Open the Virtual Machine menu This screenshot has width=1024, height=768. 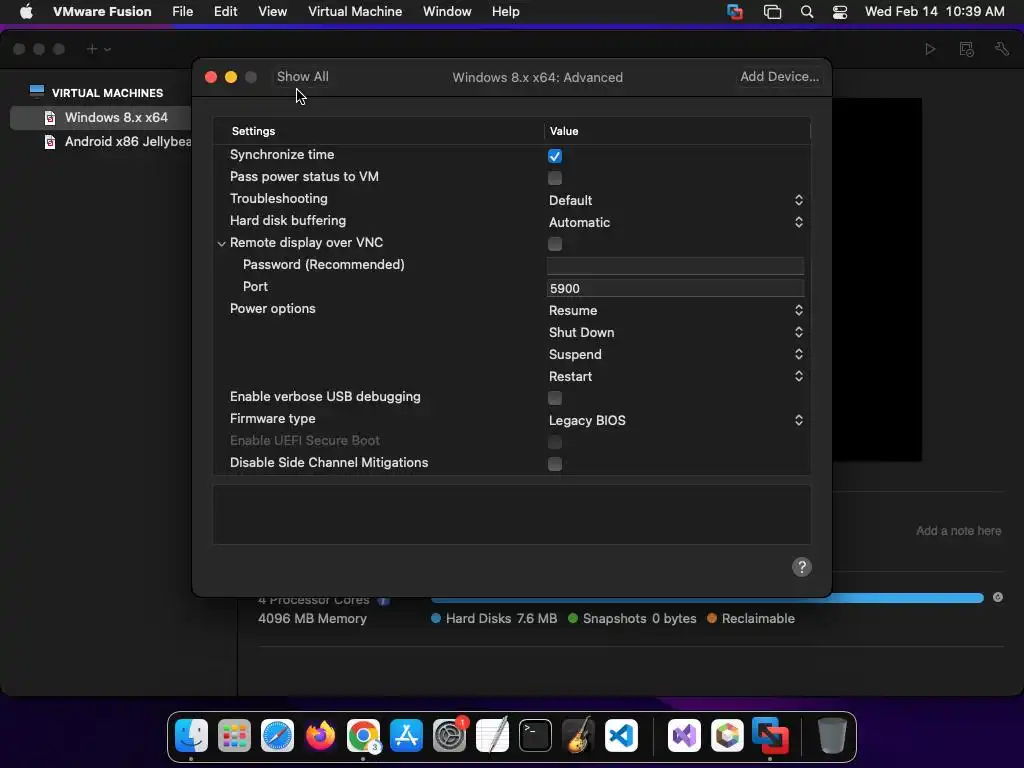click(x=355, y=12)
